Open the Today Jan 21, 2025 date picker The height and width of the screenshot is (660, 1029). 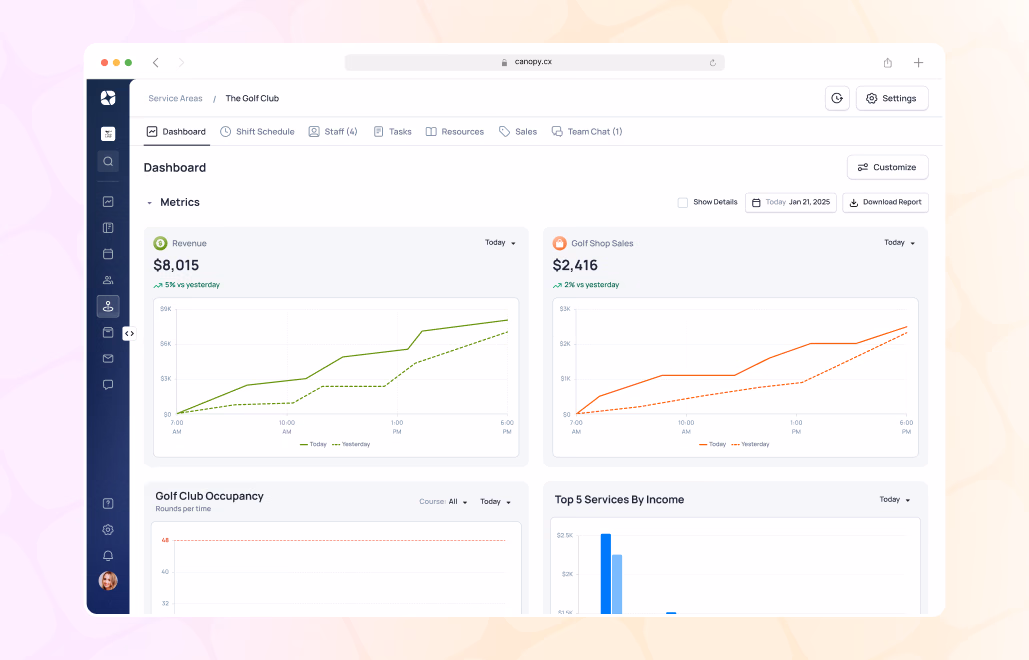tap(791, 203)
